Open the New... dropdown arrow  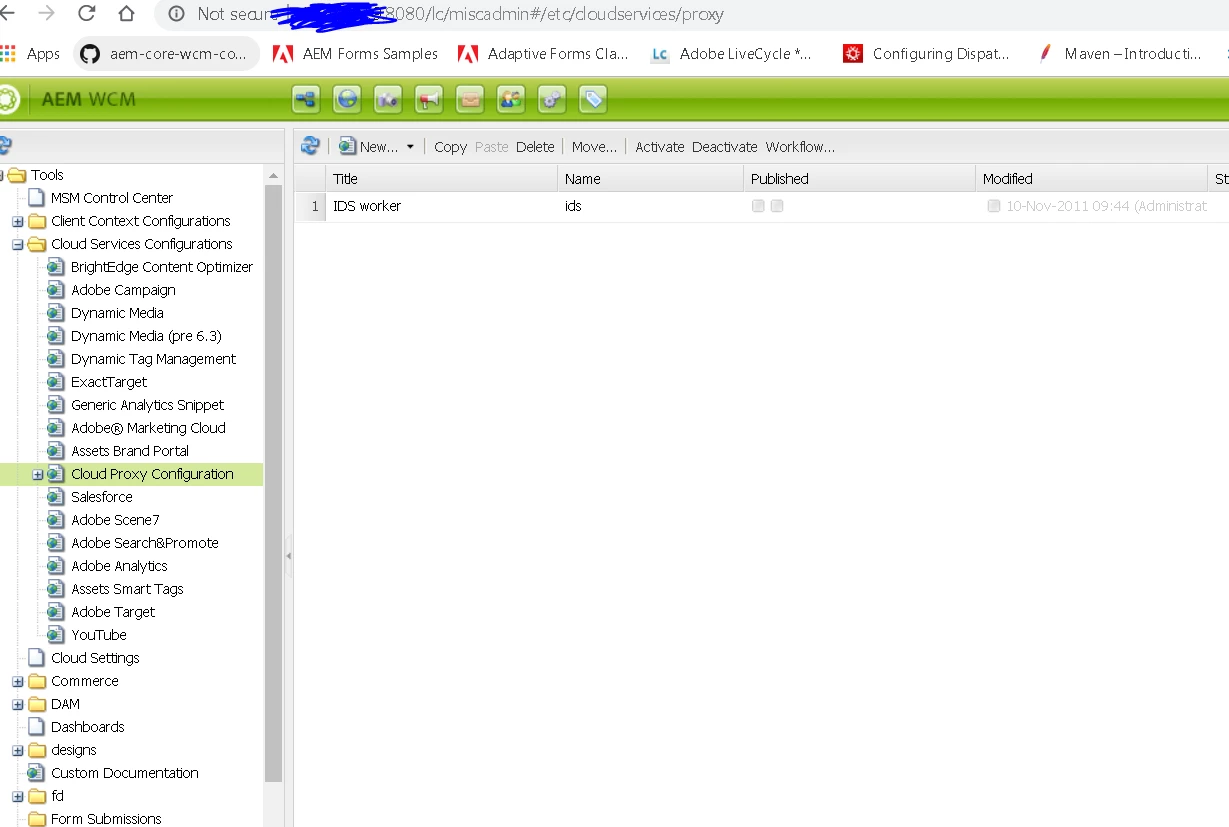click(x=410, y=147)
